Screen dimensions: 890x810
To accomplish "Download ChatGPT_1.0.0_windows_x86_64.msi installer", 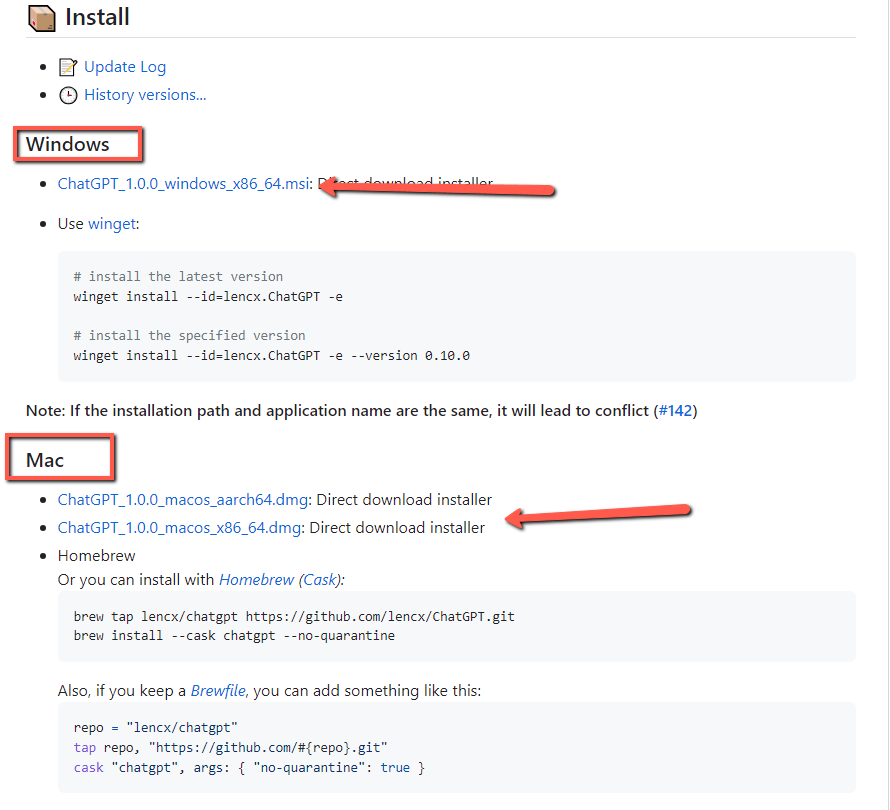I will point(184,184).
